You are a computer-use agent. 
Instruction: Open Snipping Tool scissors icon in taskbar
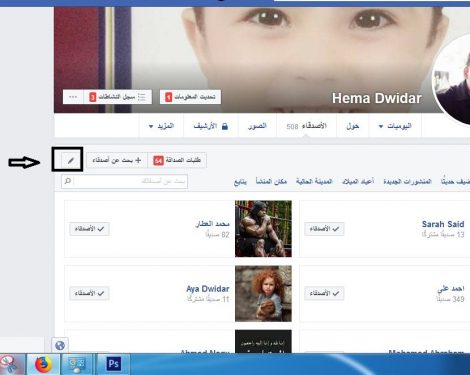(x=9, y=364)
